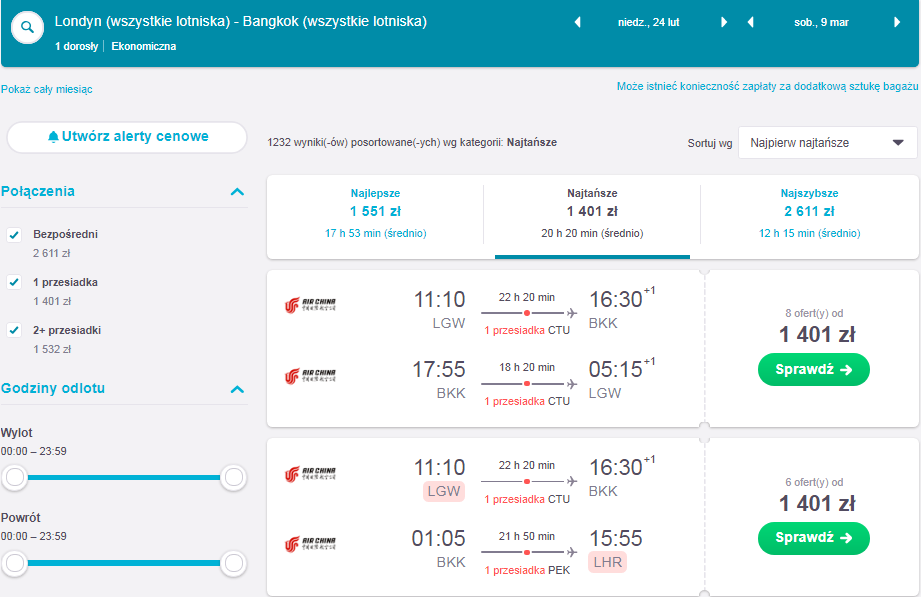The image size is (921, 597).
Task: Disable the 2+ przesiadki checkbox
Action: 14,330
